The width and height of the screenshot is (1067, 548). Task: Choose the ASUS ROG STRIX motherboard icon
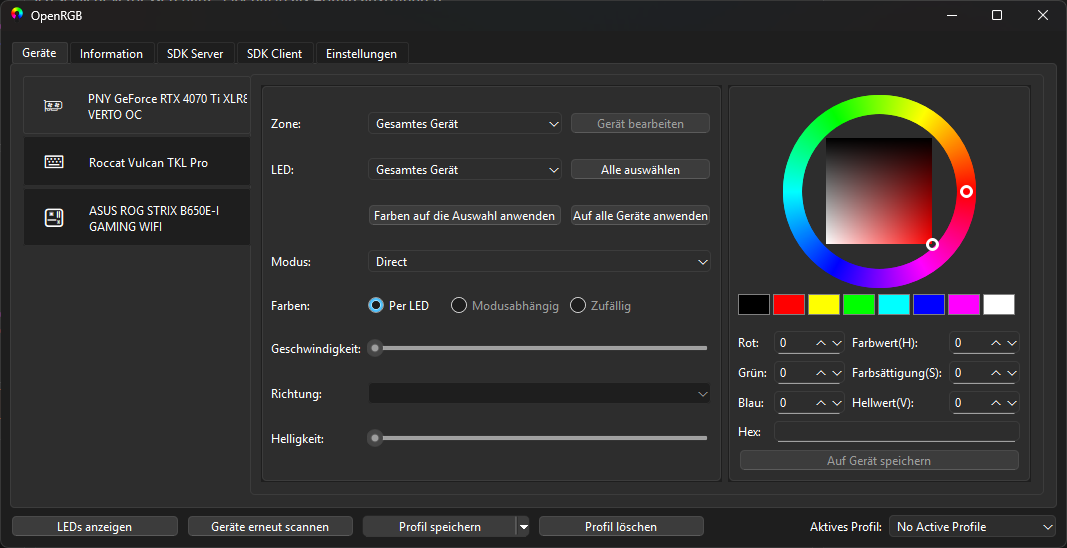click(54, 218)
